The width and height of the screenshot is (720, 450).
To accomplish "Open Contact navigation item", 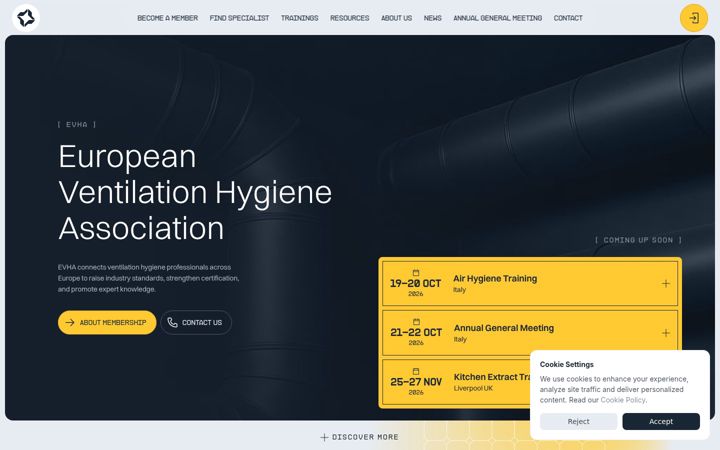I will tap(568, 18).
